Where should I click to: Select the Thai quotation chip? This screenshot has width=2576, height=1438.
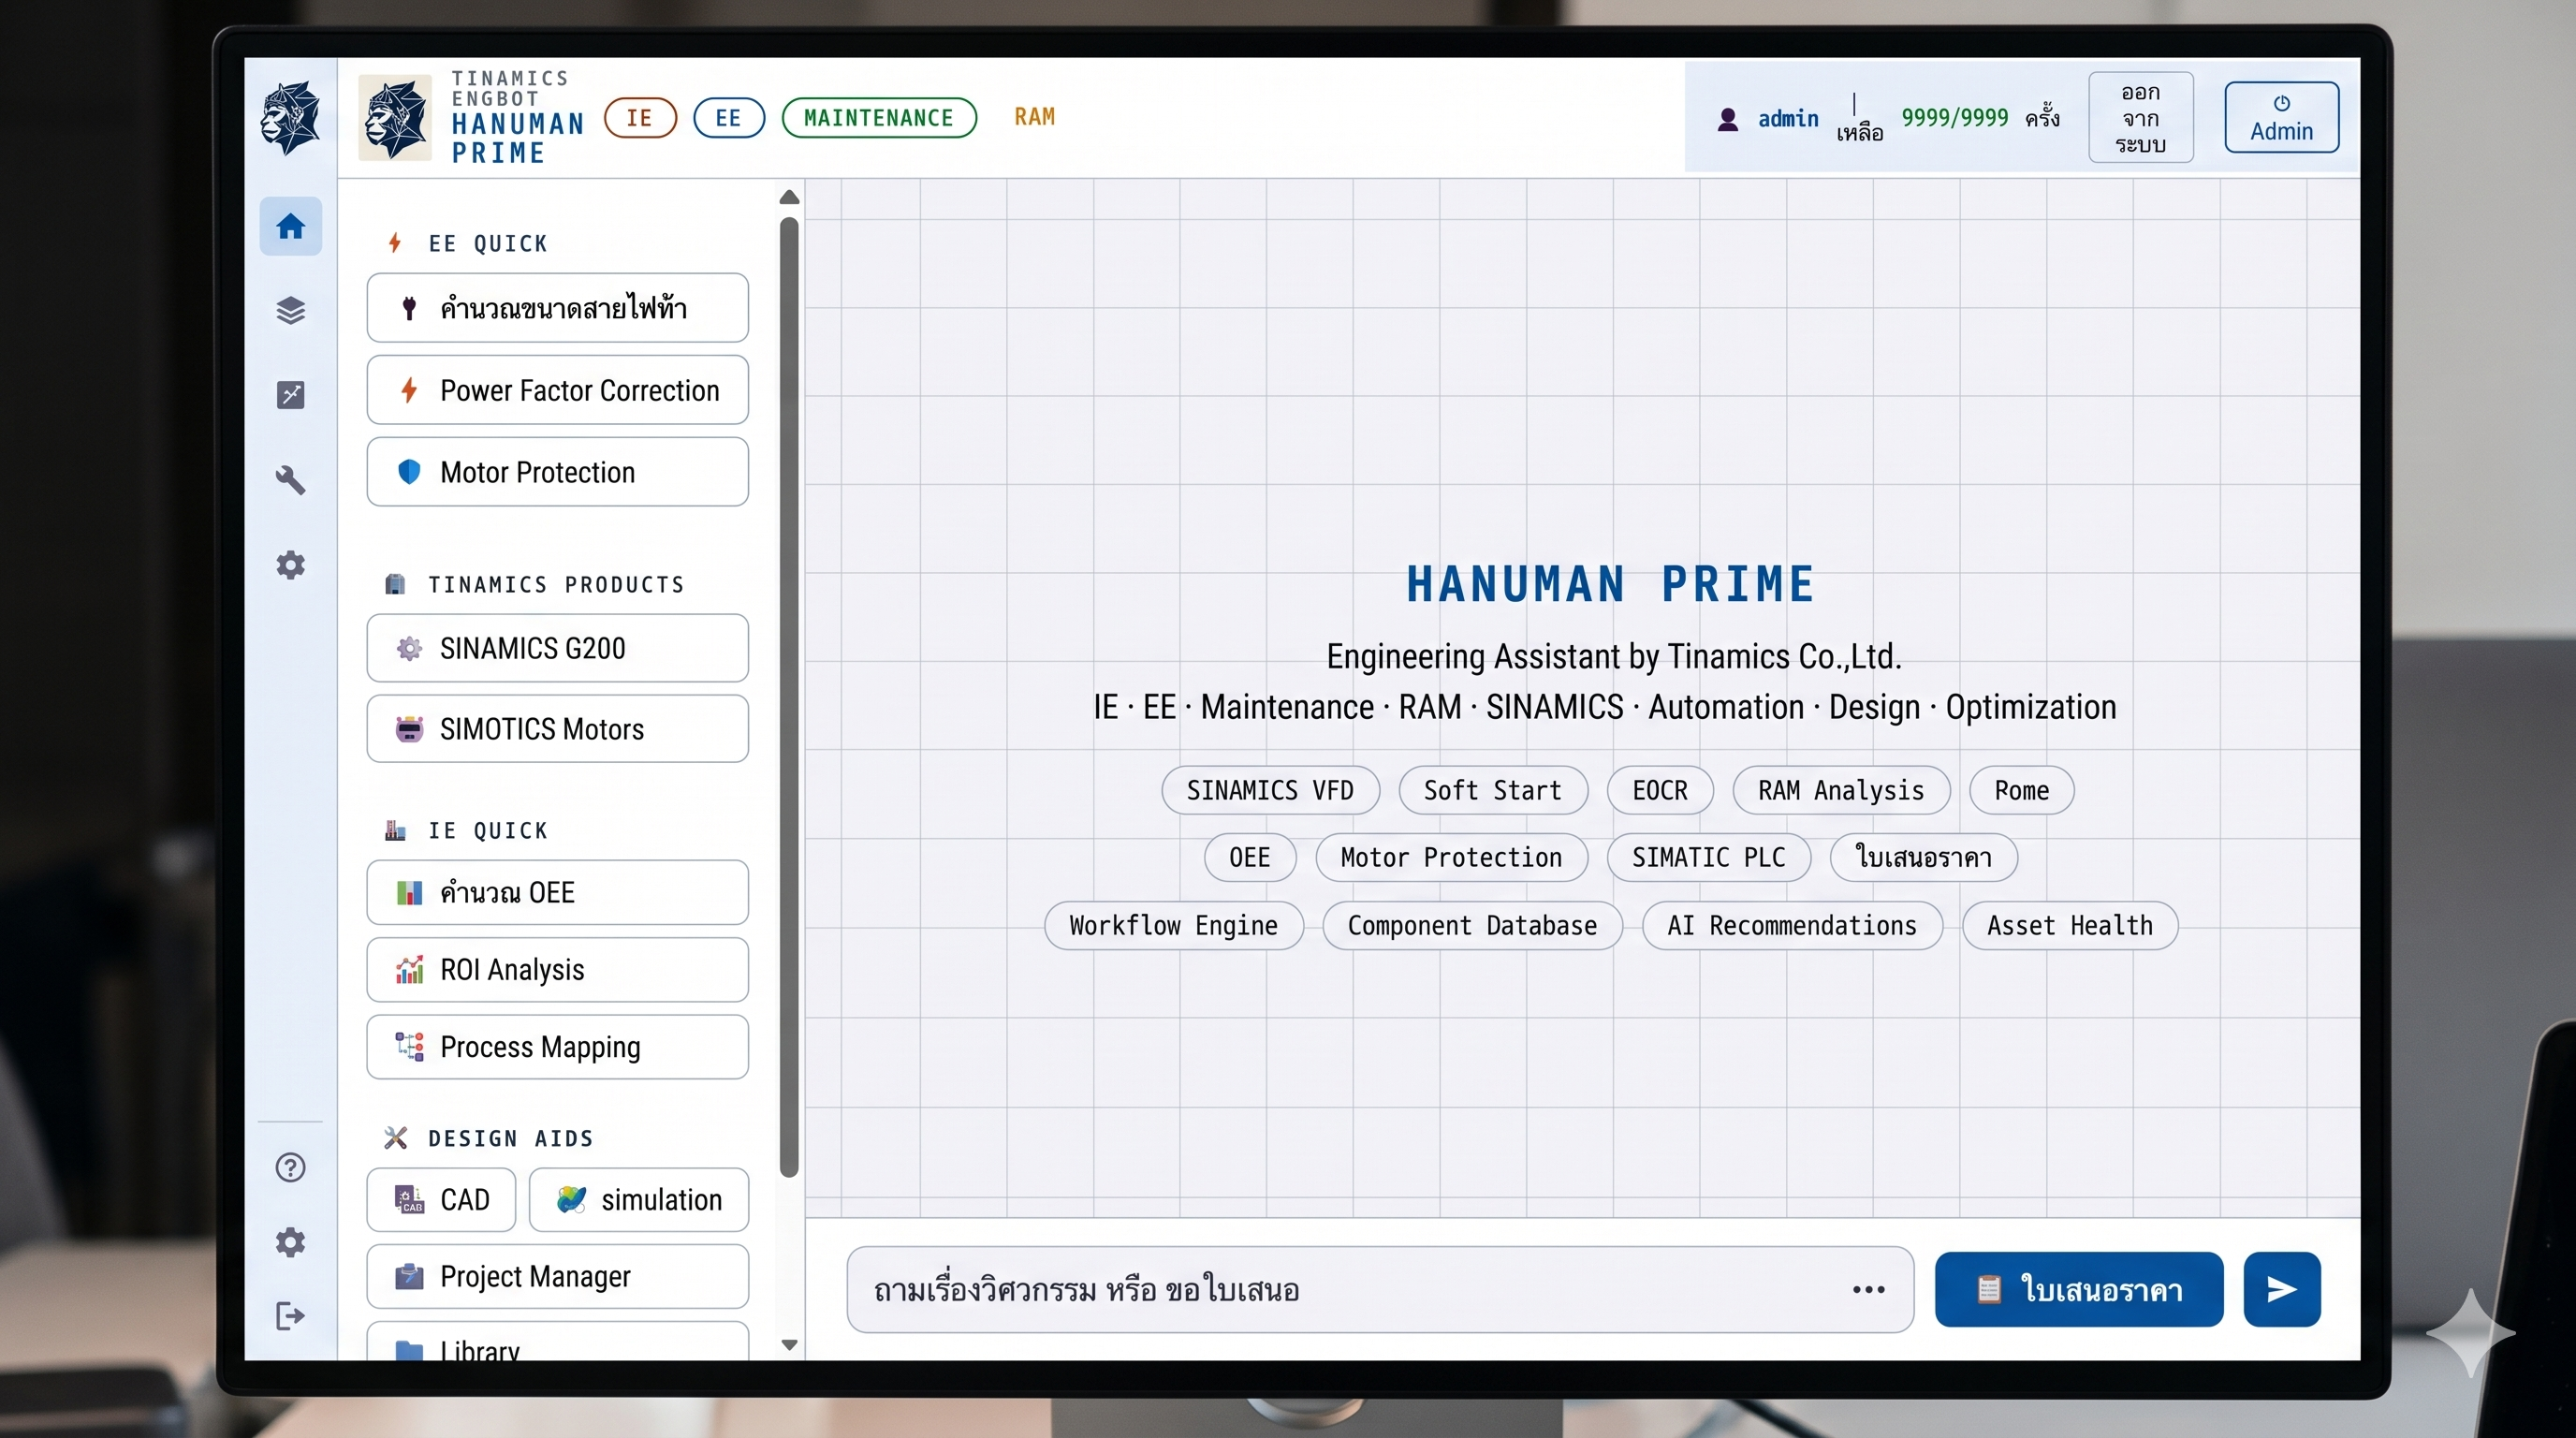[1923, 857]
